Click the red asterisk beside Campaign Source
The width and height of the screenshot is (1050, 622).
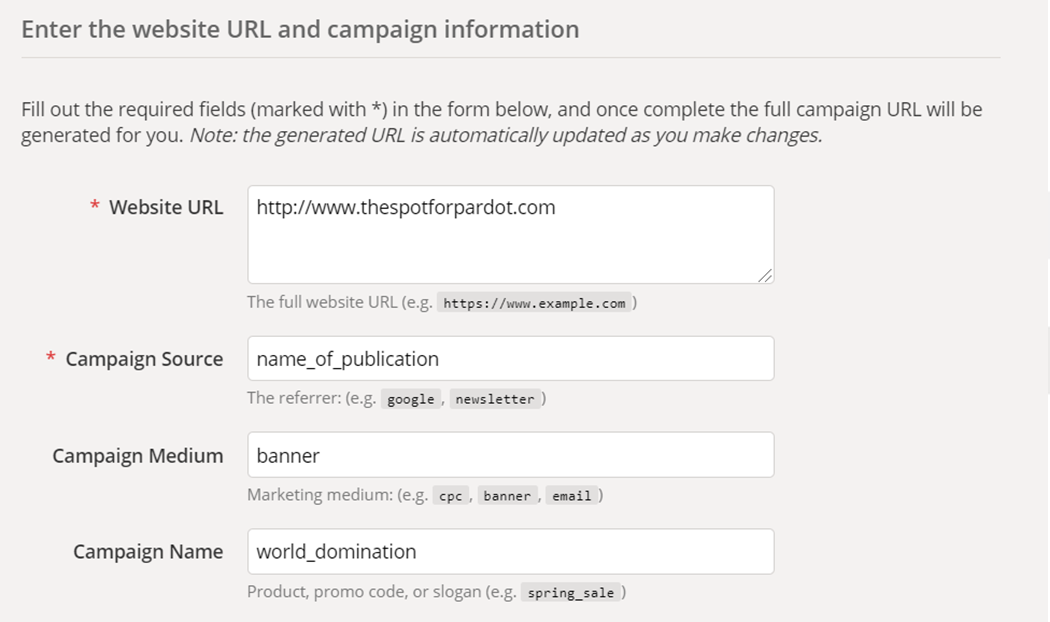pyautogui.click(x=51, y=359)
